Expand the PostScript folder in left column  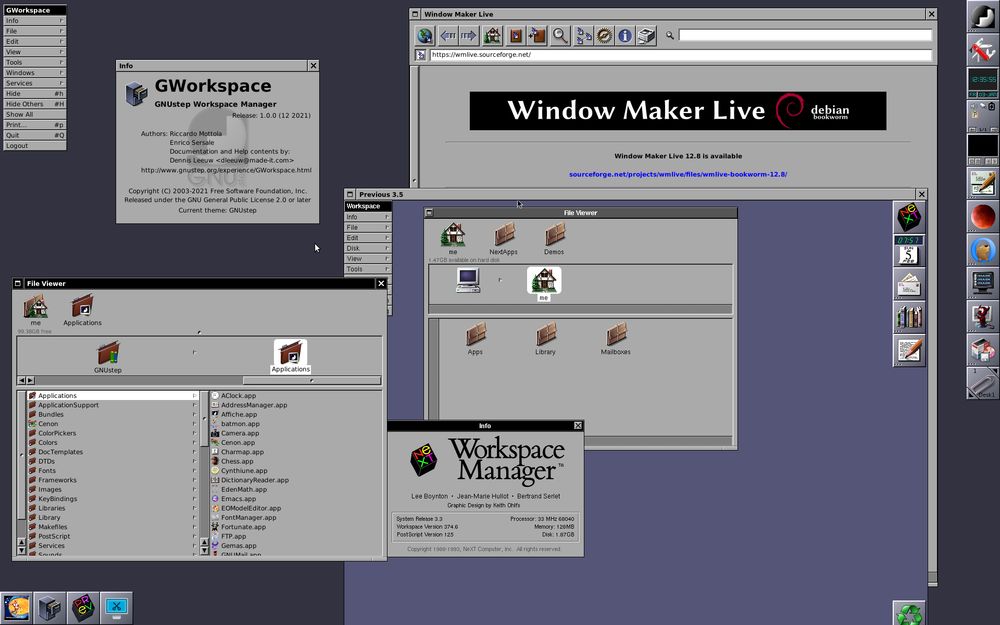(194, 536)
